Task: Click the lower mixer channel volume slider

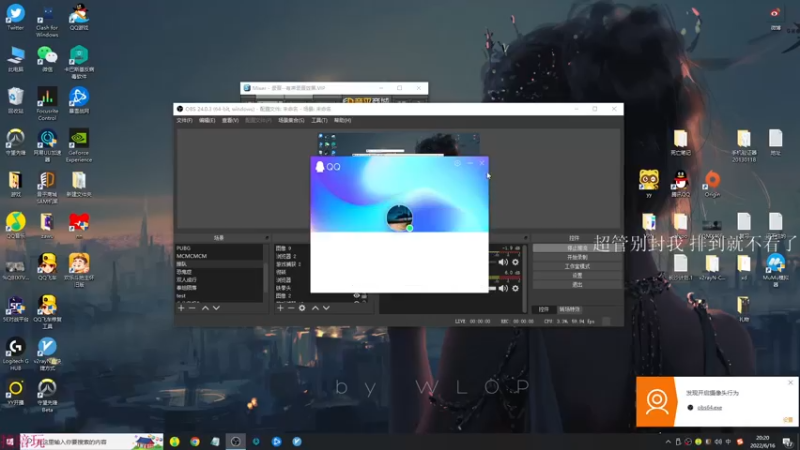Action: (x=492, y=288)
